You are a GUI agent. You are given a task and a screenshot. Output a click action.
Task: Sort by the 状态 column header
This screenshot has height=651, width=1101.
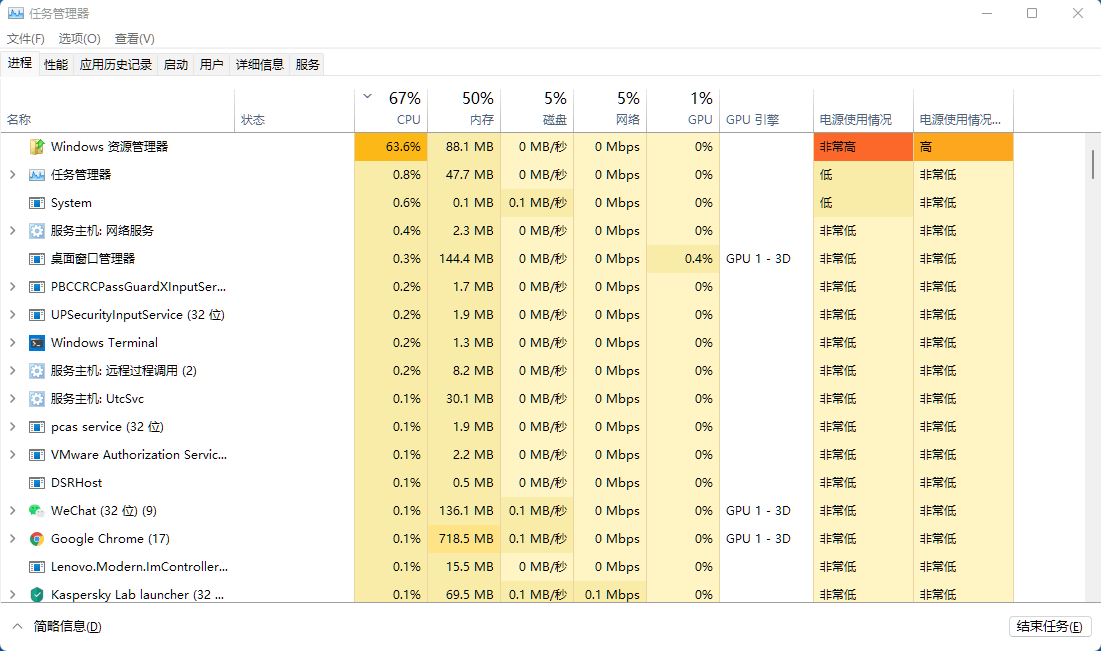tap(295, 110)
